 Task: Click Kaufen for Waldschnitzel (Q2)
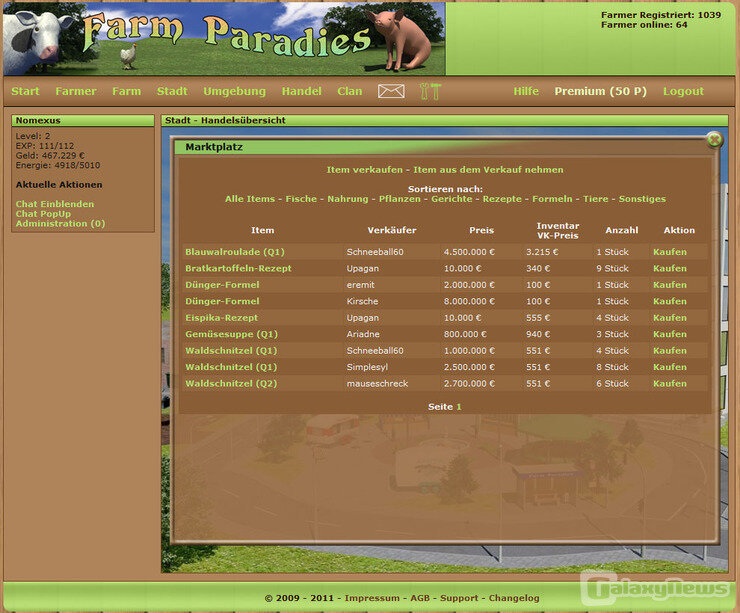pos(670,384)
